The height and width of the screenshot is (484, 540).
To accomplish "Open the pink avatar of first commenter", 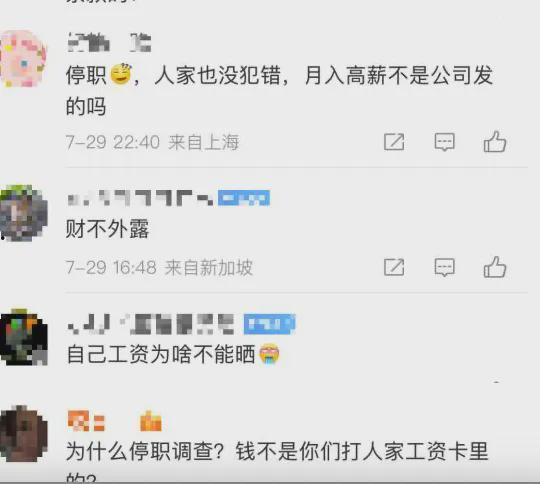I will point(23,59).
